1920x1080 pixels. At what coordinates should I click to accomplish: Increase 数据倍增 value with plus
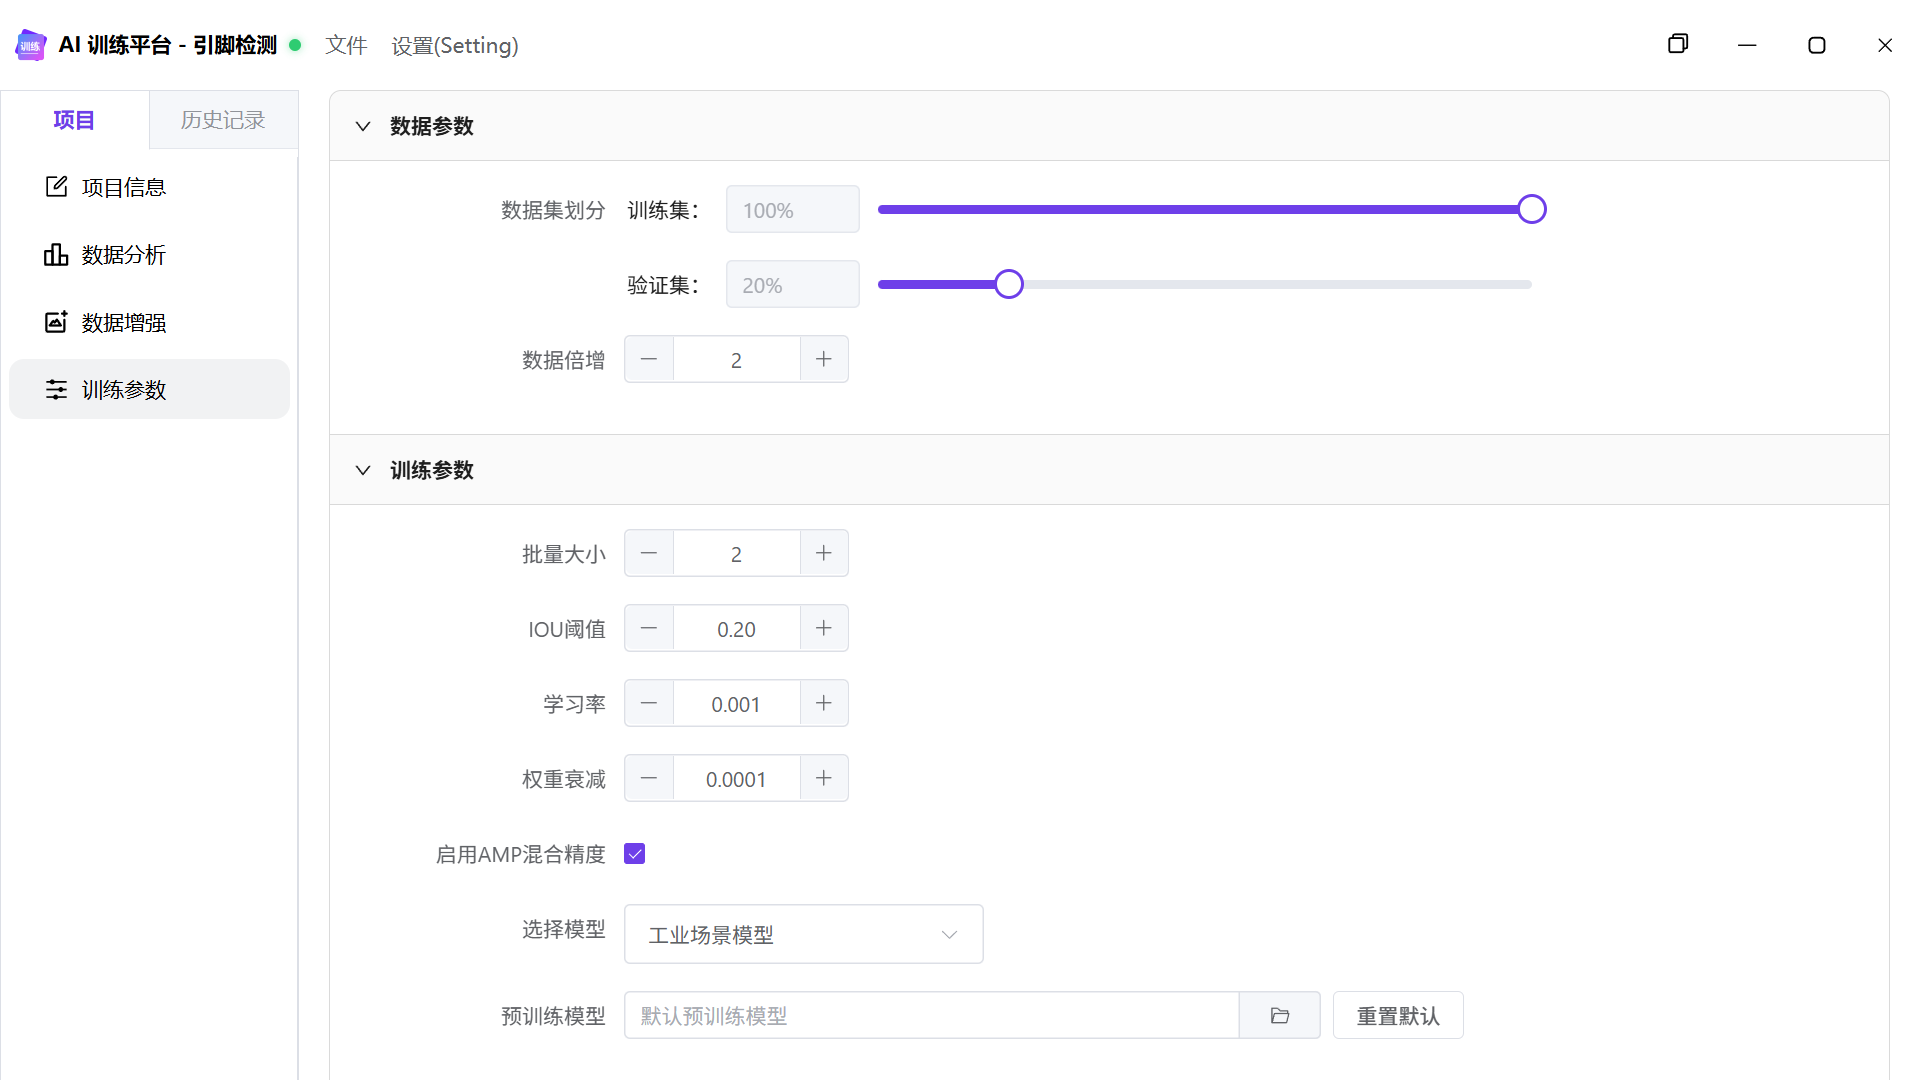[x=824, y=359]
